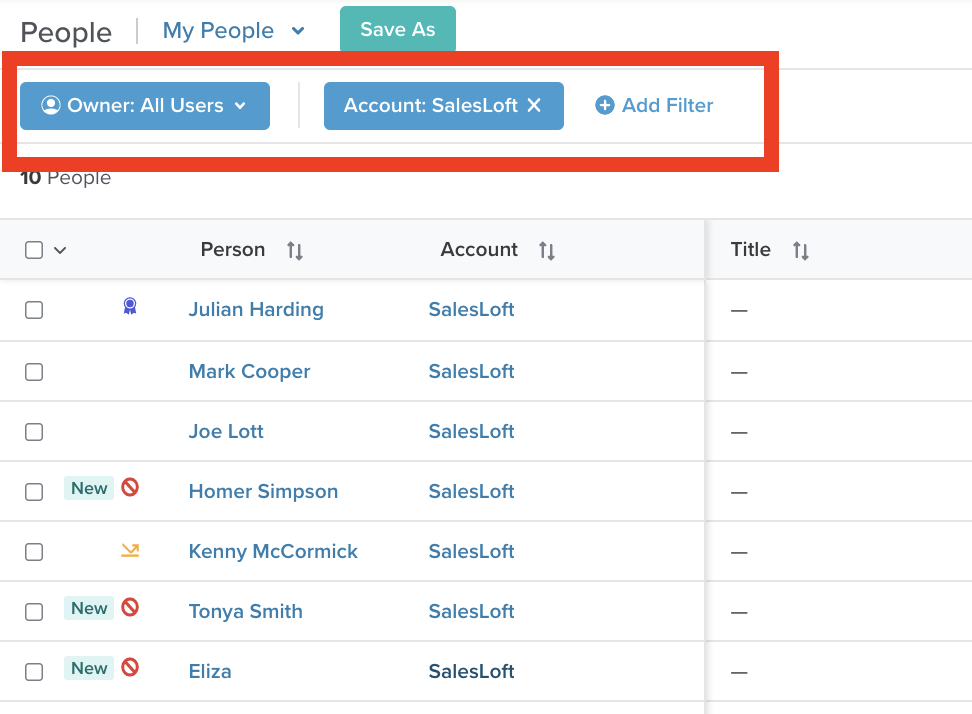The height and width of the screenshot is (714, 972).
Task: Sort the table by the Person column
Action: point(295,250)
